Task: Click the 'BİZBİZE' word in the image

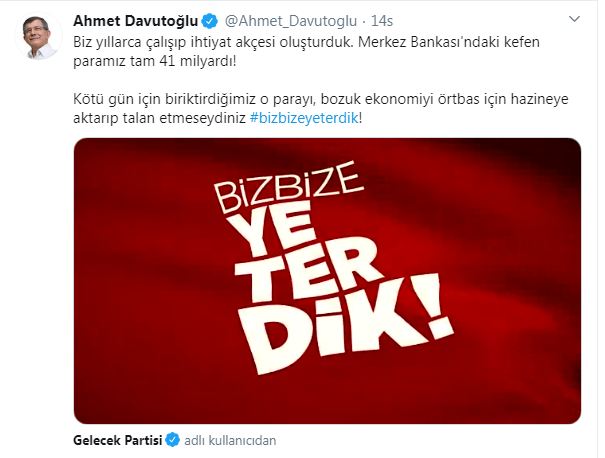Action: click(x=288, y=188)
